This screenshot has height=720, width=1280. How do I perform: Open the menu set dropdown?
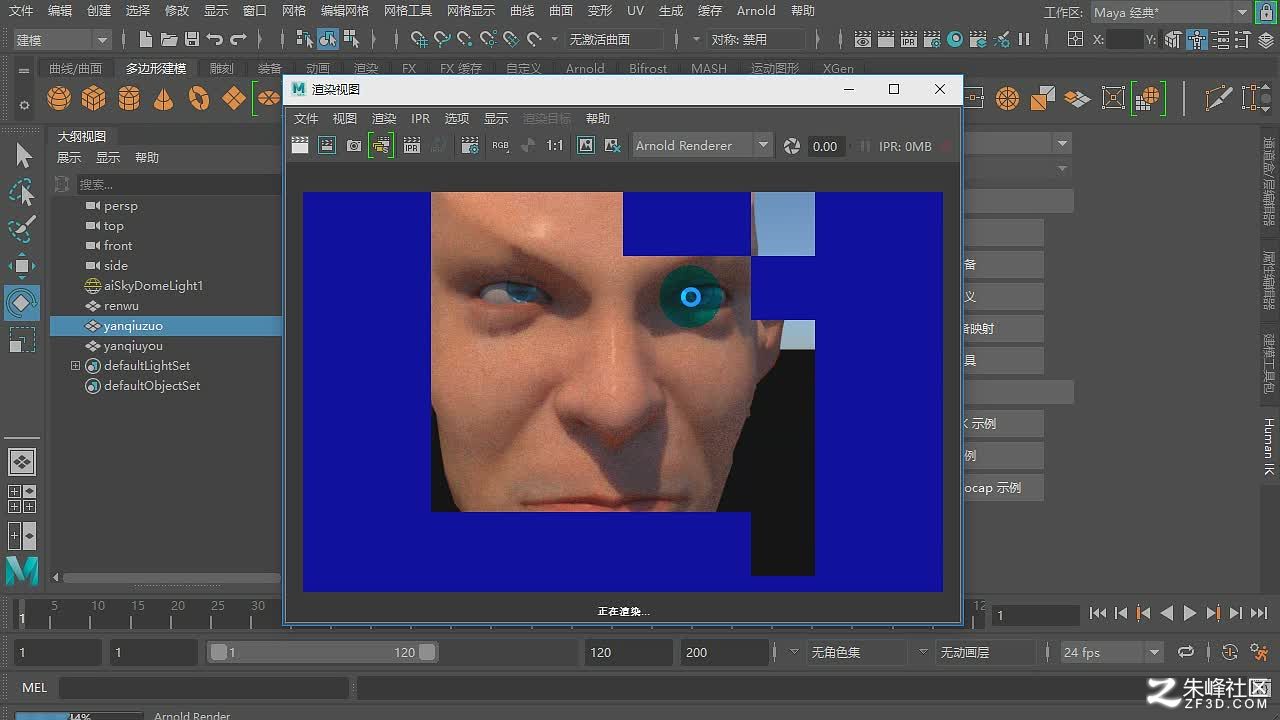(x=62, y=39)
